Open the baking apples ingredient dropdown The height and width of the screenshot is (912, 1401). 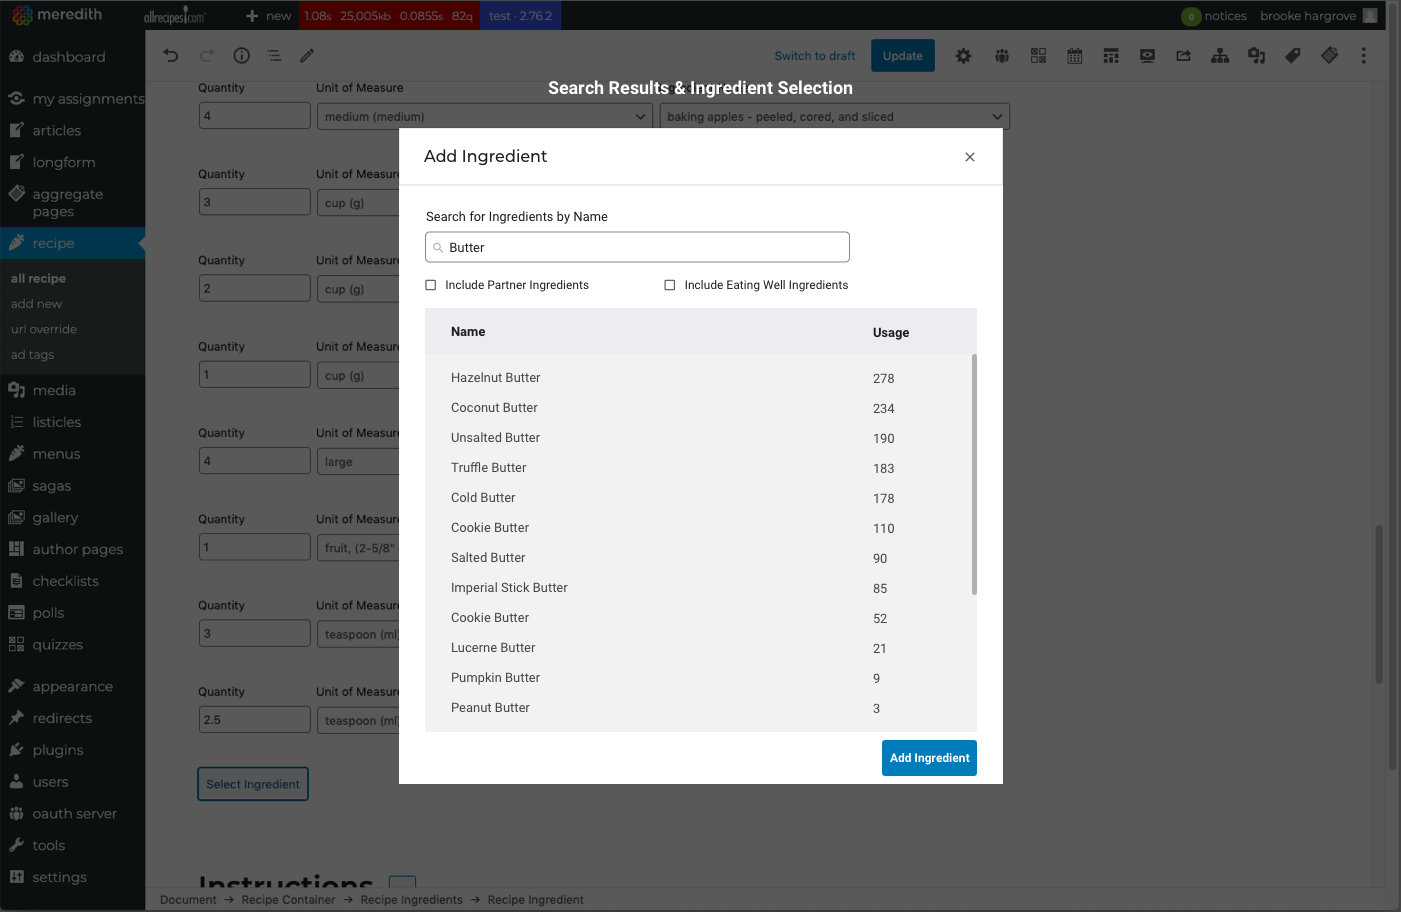[x=834, y=117]
